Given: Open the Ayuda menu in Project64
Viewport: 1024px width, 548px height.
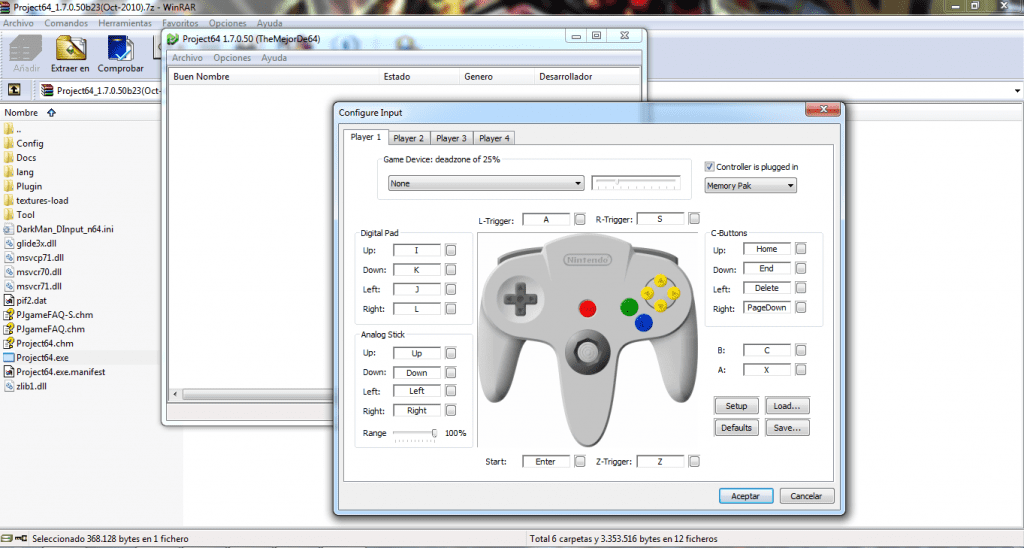Looking at the screenshot, I should (x=274, y=57).
